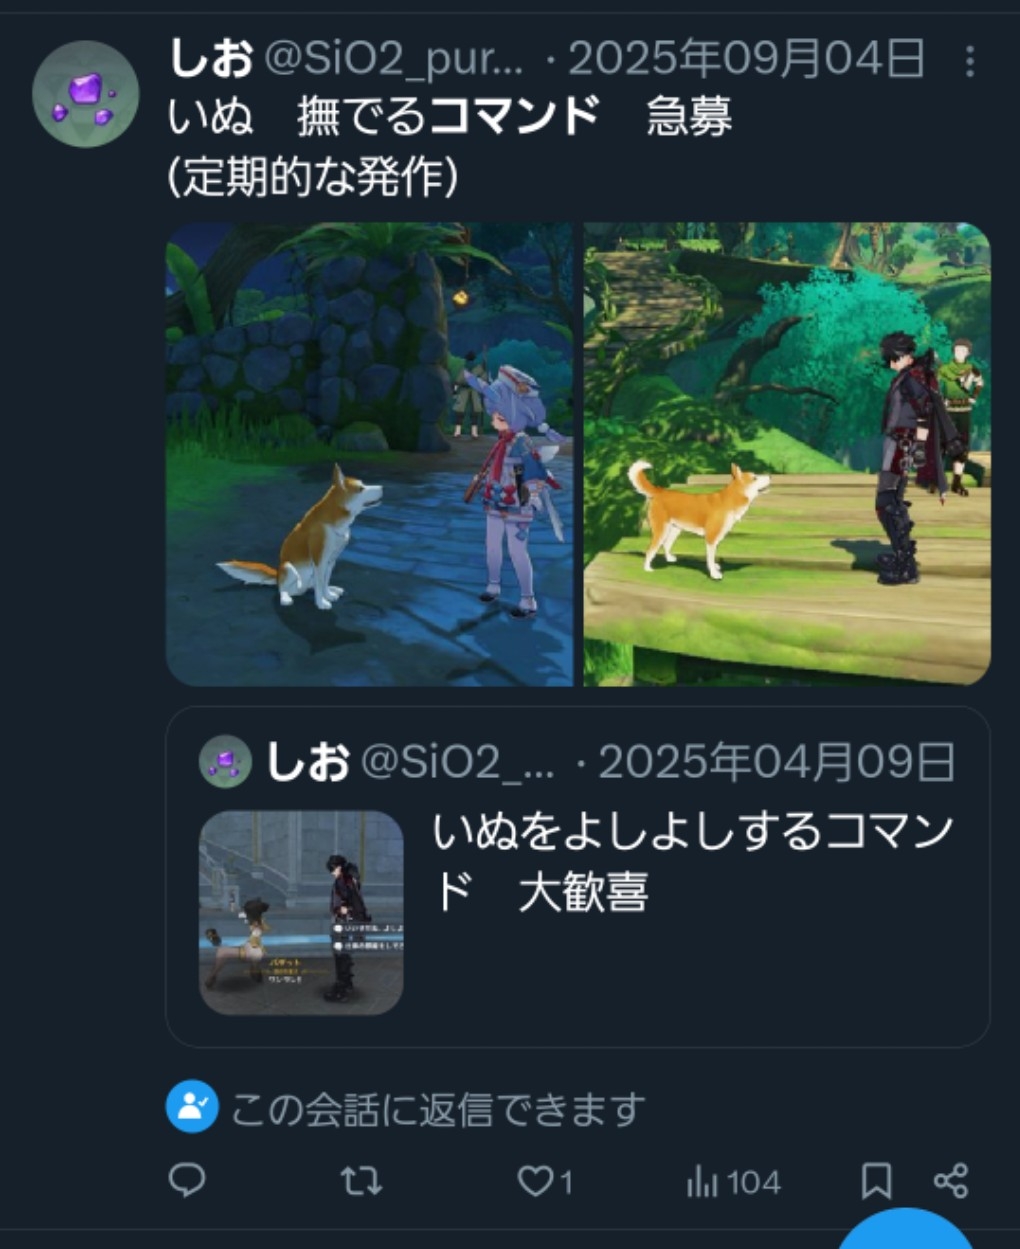This screenshot has height=1249, width=1020.
Task: Like the post with heart icon
Action: coord(535,1182)
